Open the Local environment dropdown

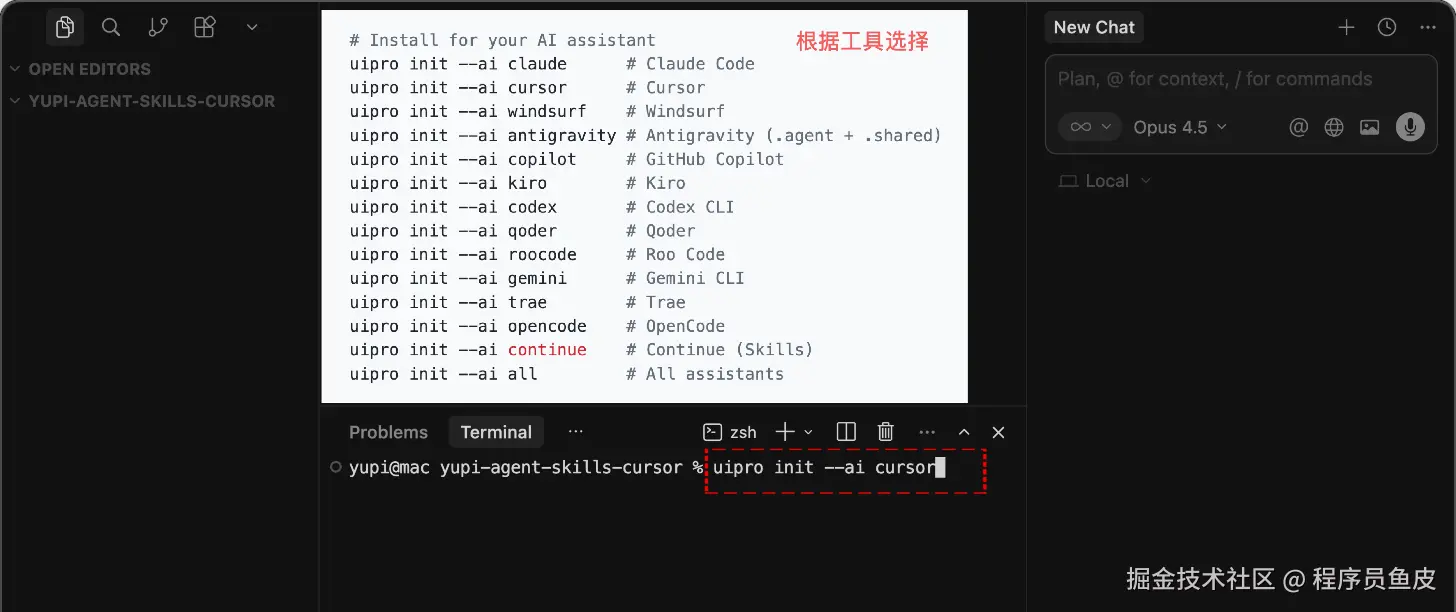pyautogui.click(x=1105, y=181)
